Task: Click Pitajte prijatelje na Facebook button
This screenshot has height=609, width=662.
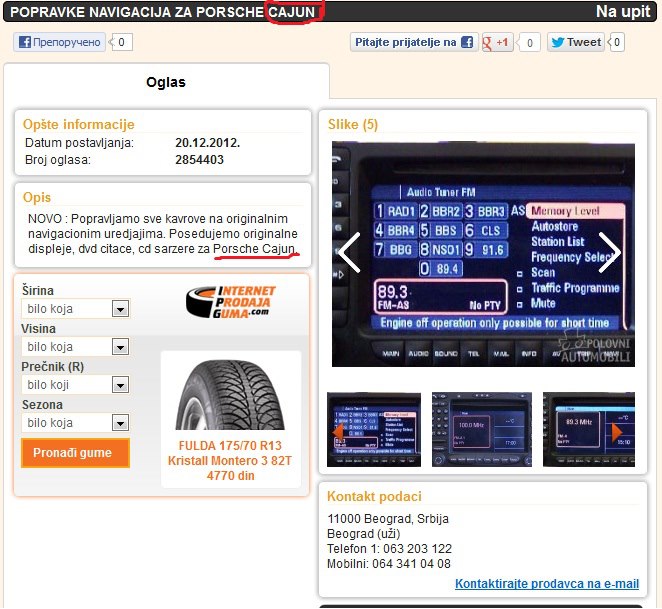Action: 414,42
